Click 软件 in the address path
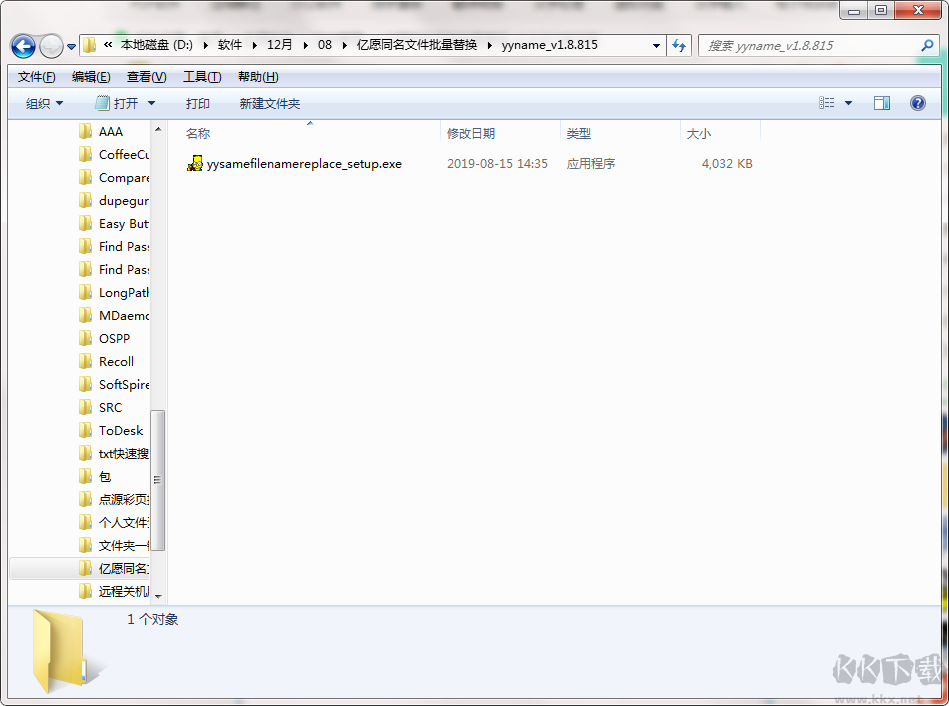949x706 pixels. click(x=230, y=45)
